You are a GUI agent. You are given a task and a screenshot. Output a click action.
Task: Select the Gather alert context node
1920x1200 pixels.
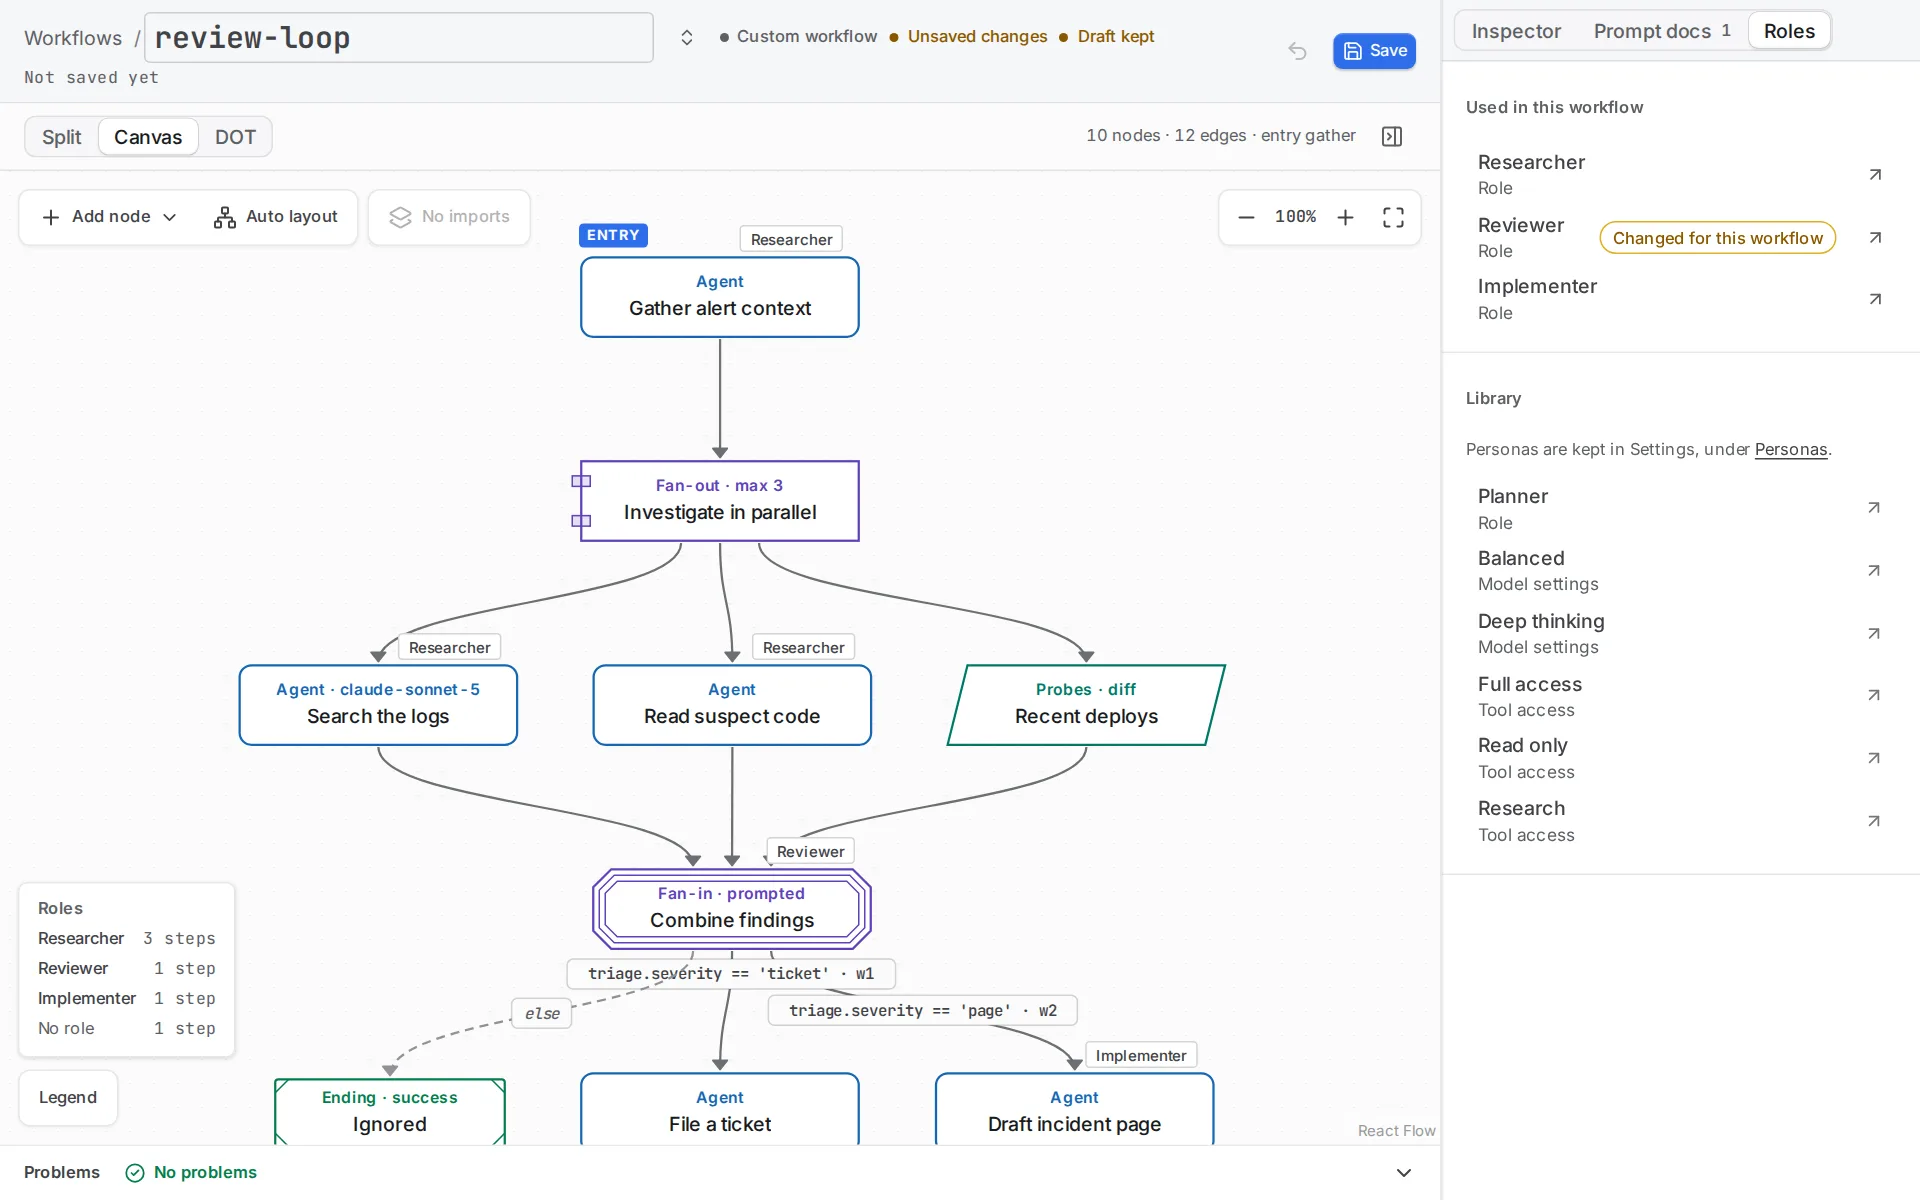point(720,297)
